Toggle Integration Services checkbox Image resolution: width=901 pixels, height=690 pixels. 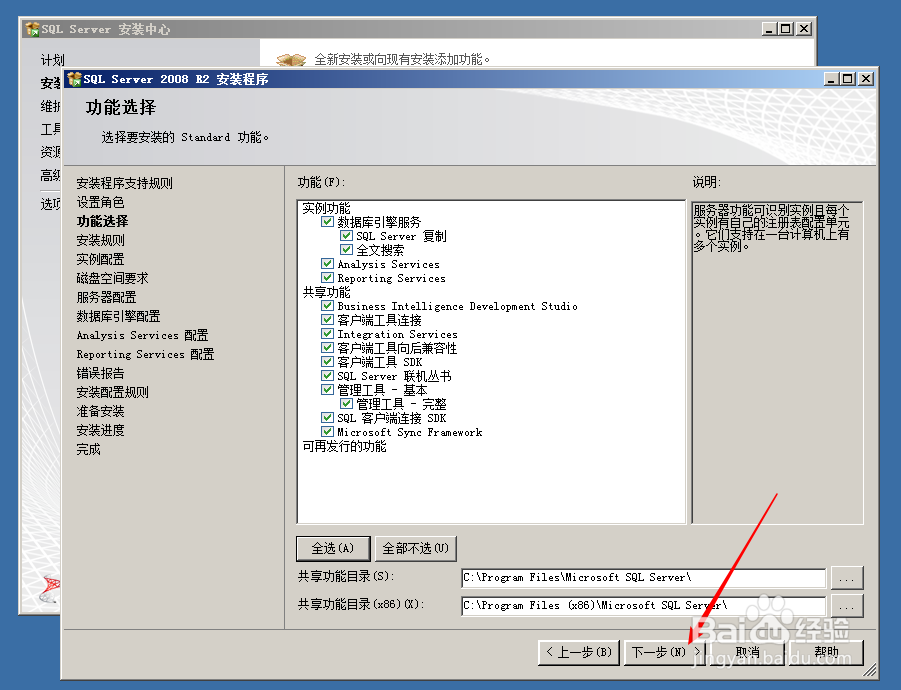(328, 334)
